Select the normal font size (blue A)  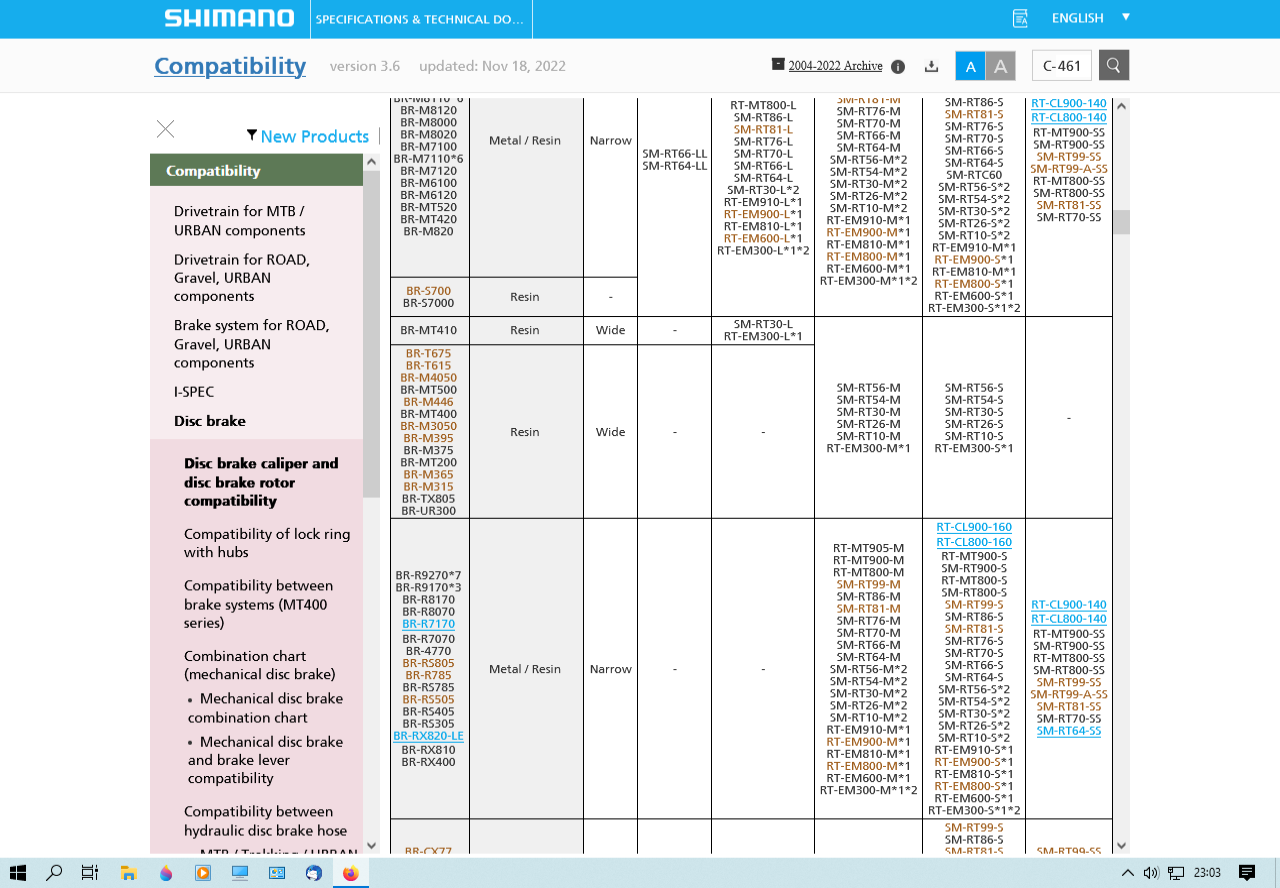tap(969, 66)
